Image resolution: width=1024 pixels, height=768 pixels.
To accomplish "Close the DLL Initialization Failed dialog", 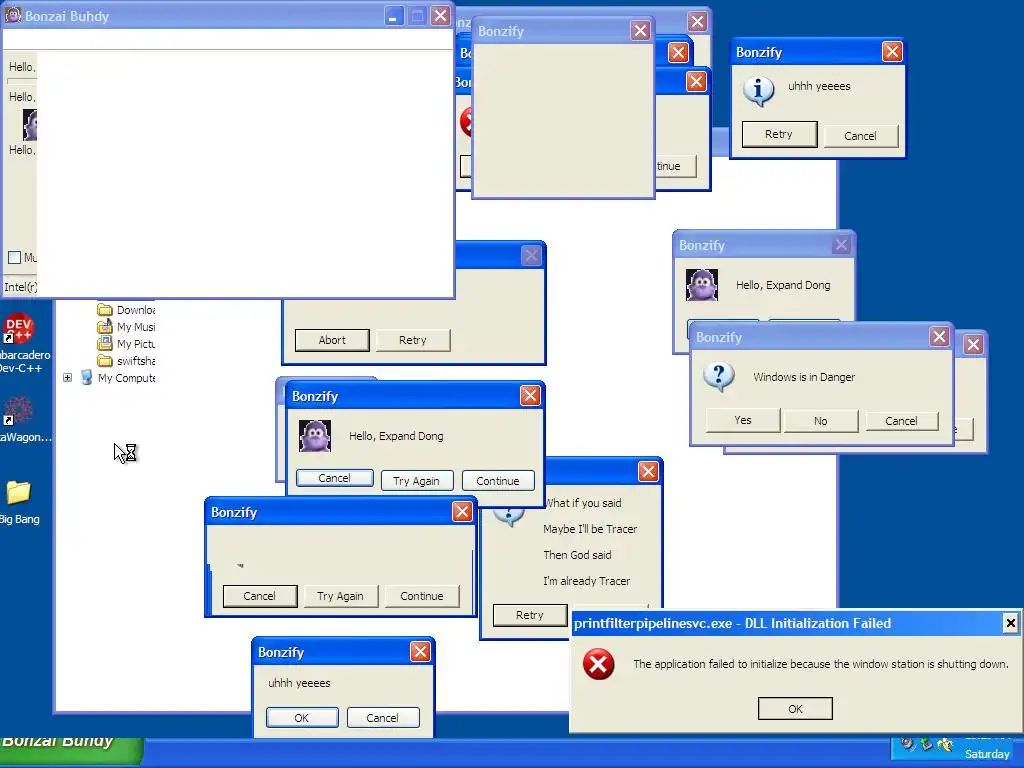I will pos(1010,623).
